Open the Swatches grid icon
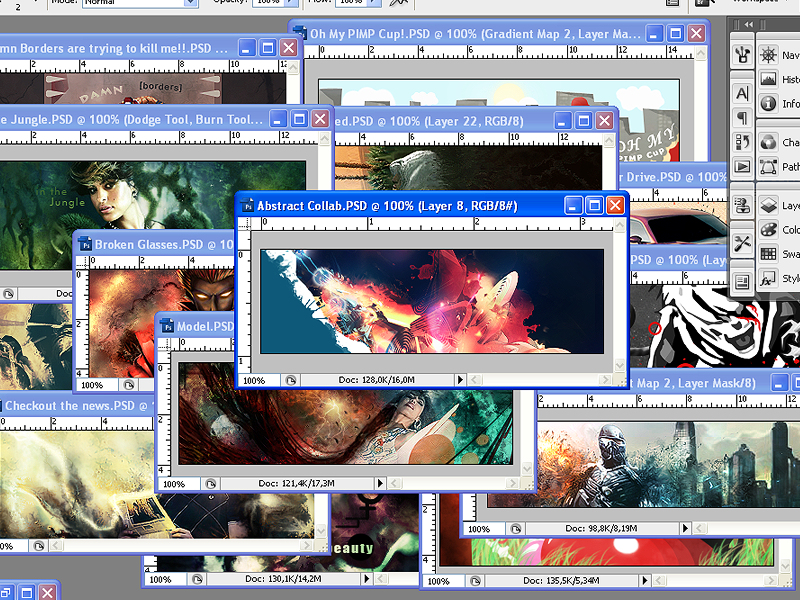Screen dimensions: 800x600 pos(768,254)
